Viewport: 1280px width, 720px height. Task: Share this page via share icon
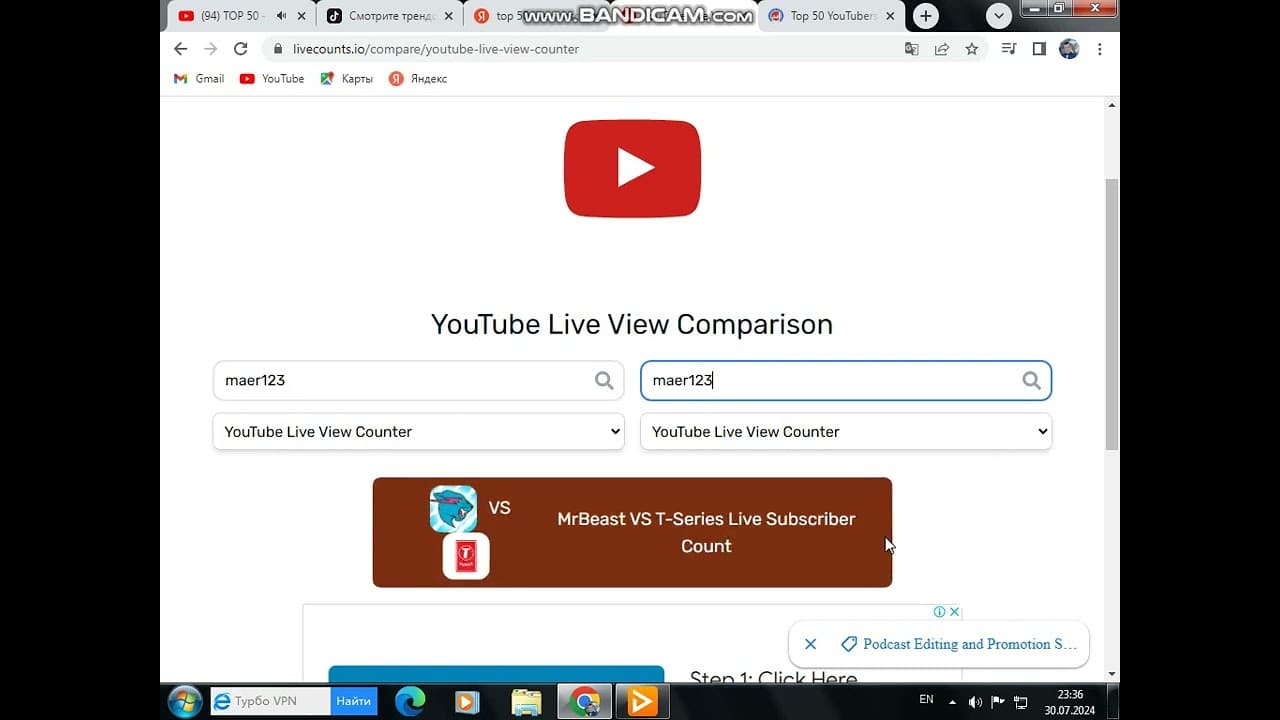coord(942,49)
